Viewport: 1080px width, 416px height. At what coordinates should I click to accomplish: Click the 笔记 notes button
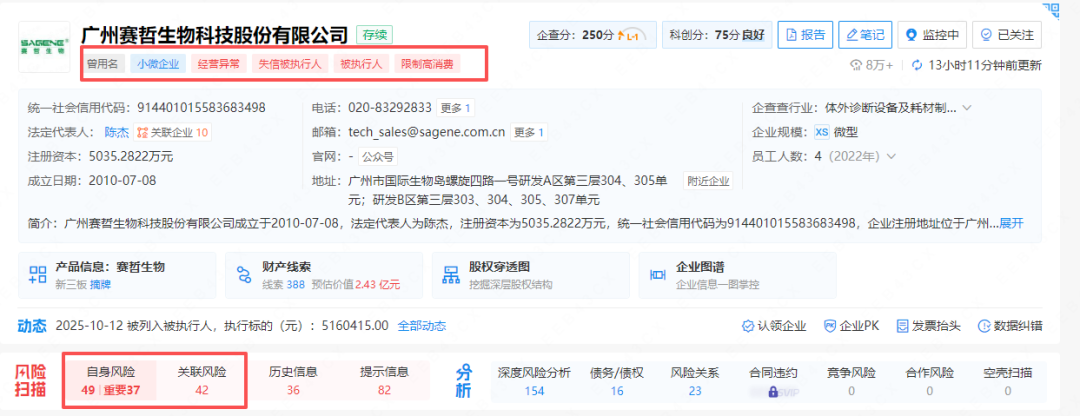(x=864, y=35)
